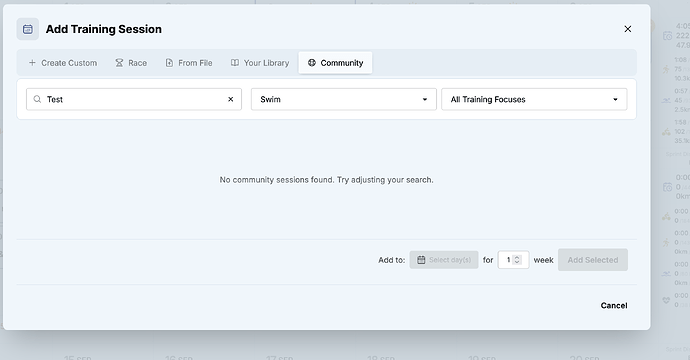The height and width of the screenshot is (360, 690).
Task: Click the Select day(s) button
Action: (x=444, y=260)
